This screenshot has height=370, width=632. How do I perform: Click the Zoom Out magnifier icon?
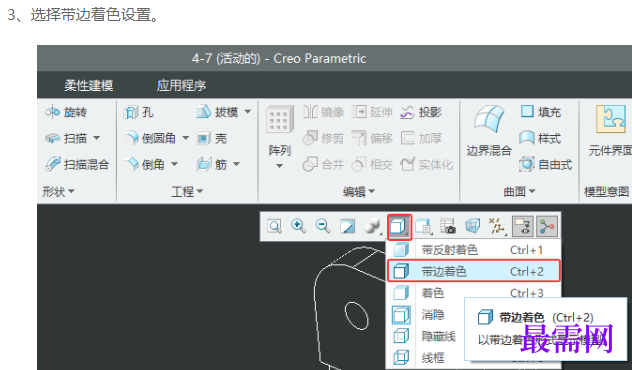(x=323, y=226)
